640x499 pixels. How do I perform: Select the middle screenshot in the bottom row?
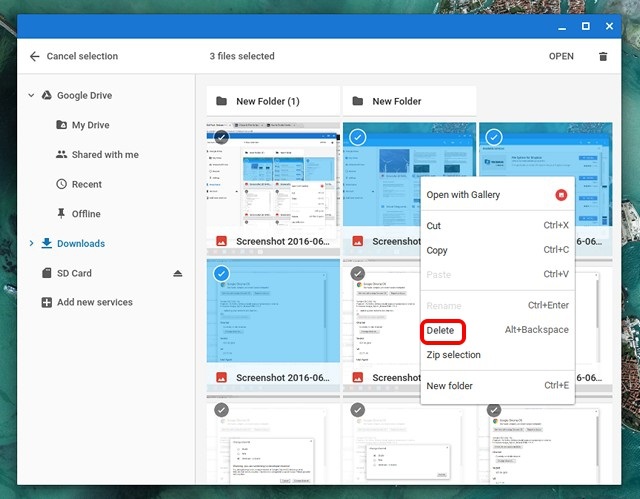[358, 410]
